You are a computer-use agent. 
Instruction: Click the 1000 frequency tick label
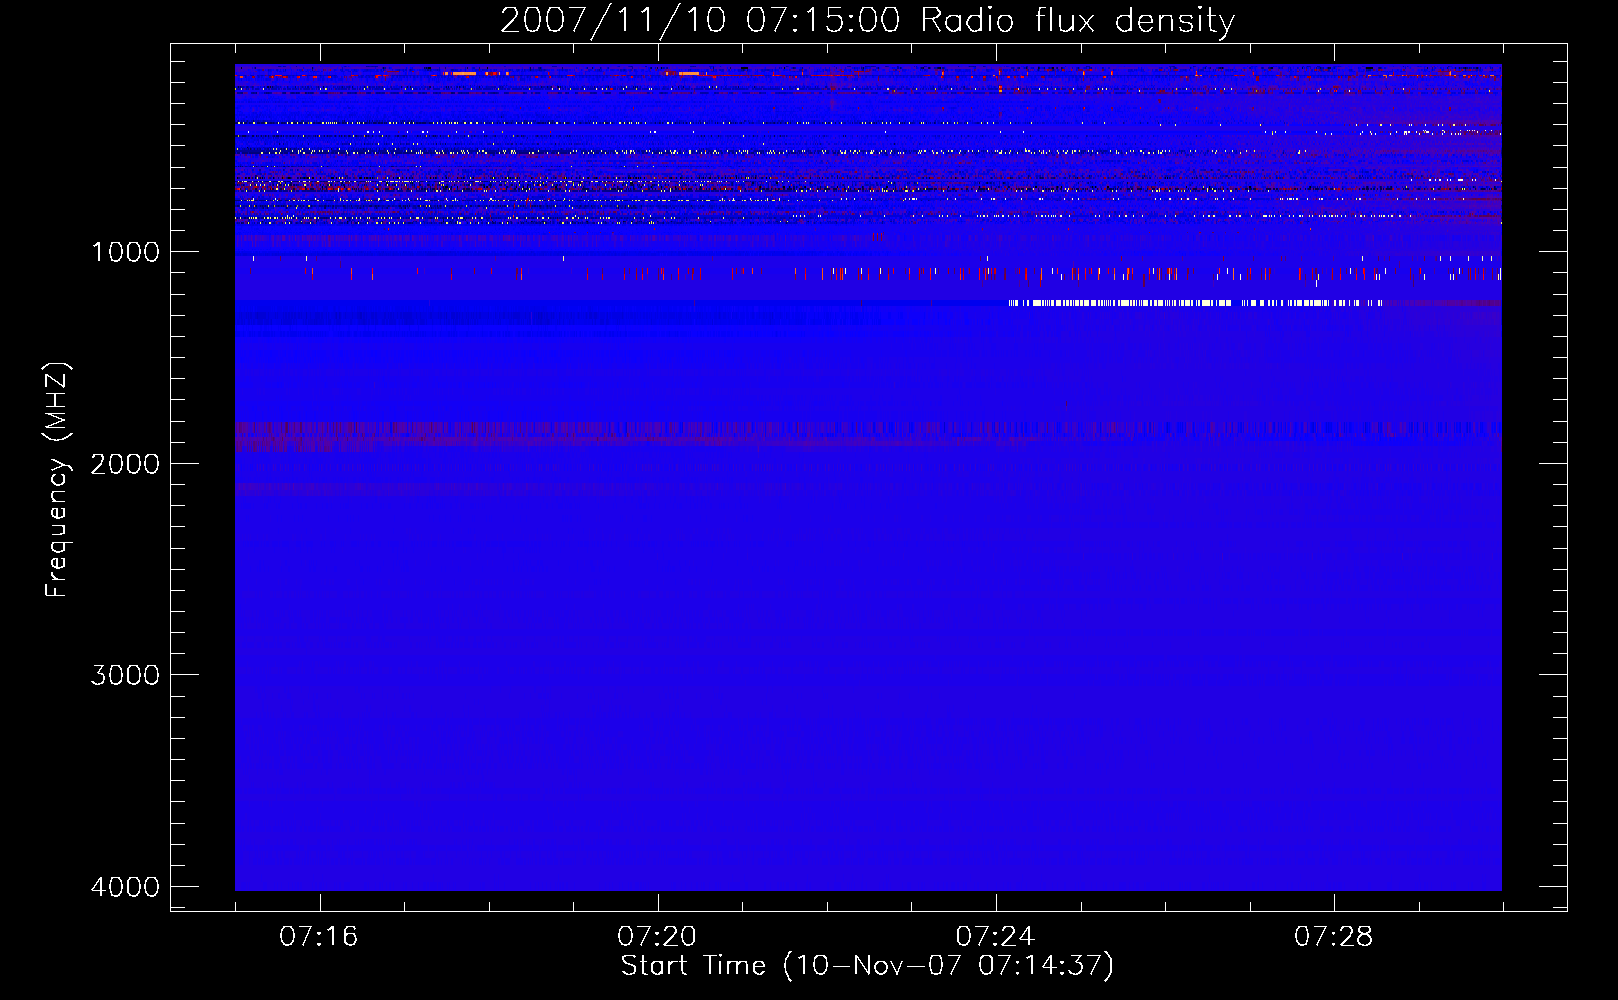(x=126, y=252)
